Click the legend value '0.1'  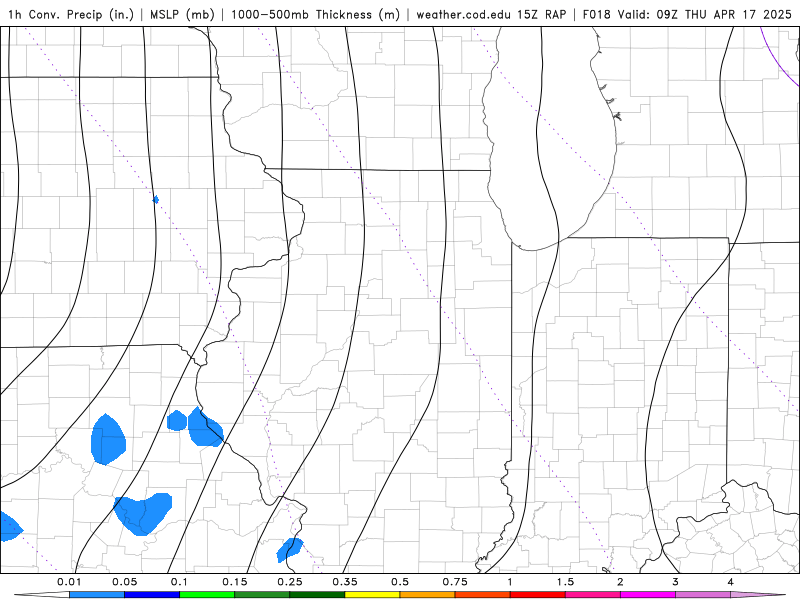click(179, 582)
